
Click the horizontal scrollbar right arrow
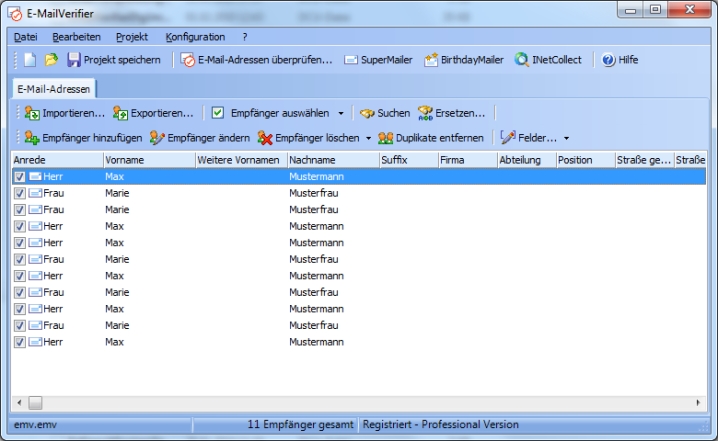click(x=700, y=402)
